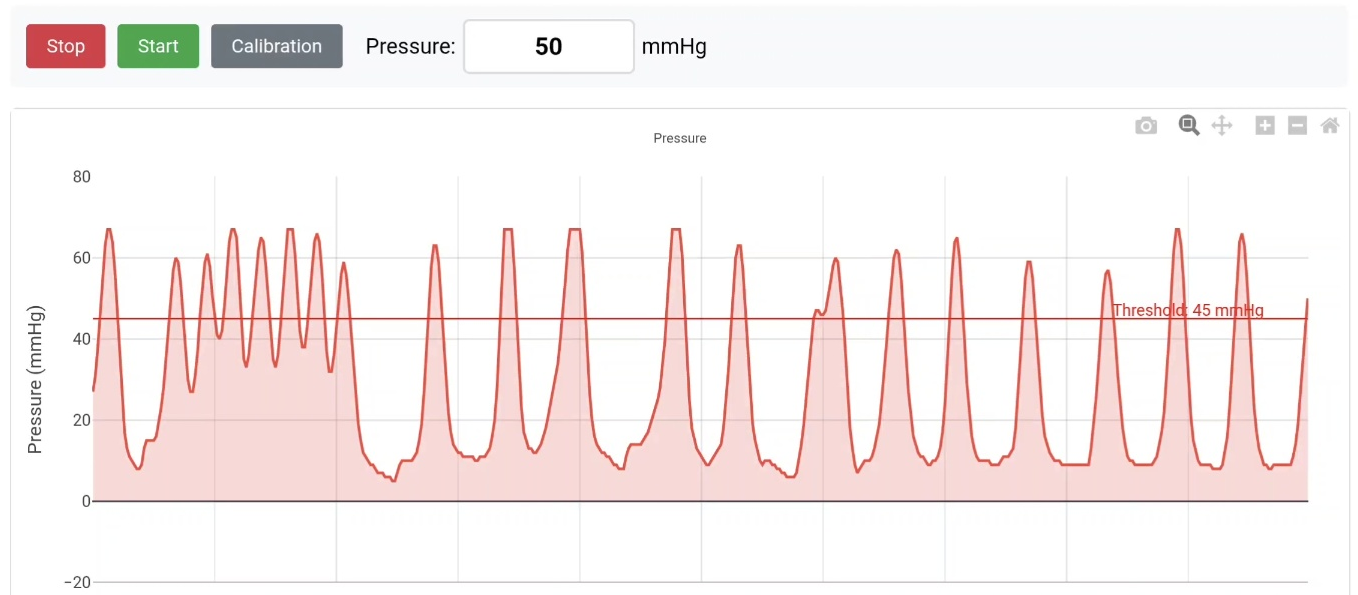The height and width of the screenshot is (595, 1358).
Task: Click the 'Threshold: 45 mmHg' annotation
Action: coord(1187,310)
